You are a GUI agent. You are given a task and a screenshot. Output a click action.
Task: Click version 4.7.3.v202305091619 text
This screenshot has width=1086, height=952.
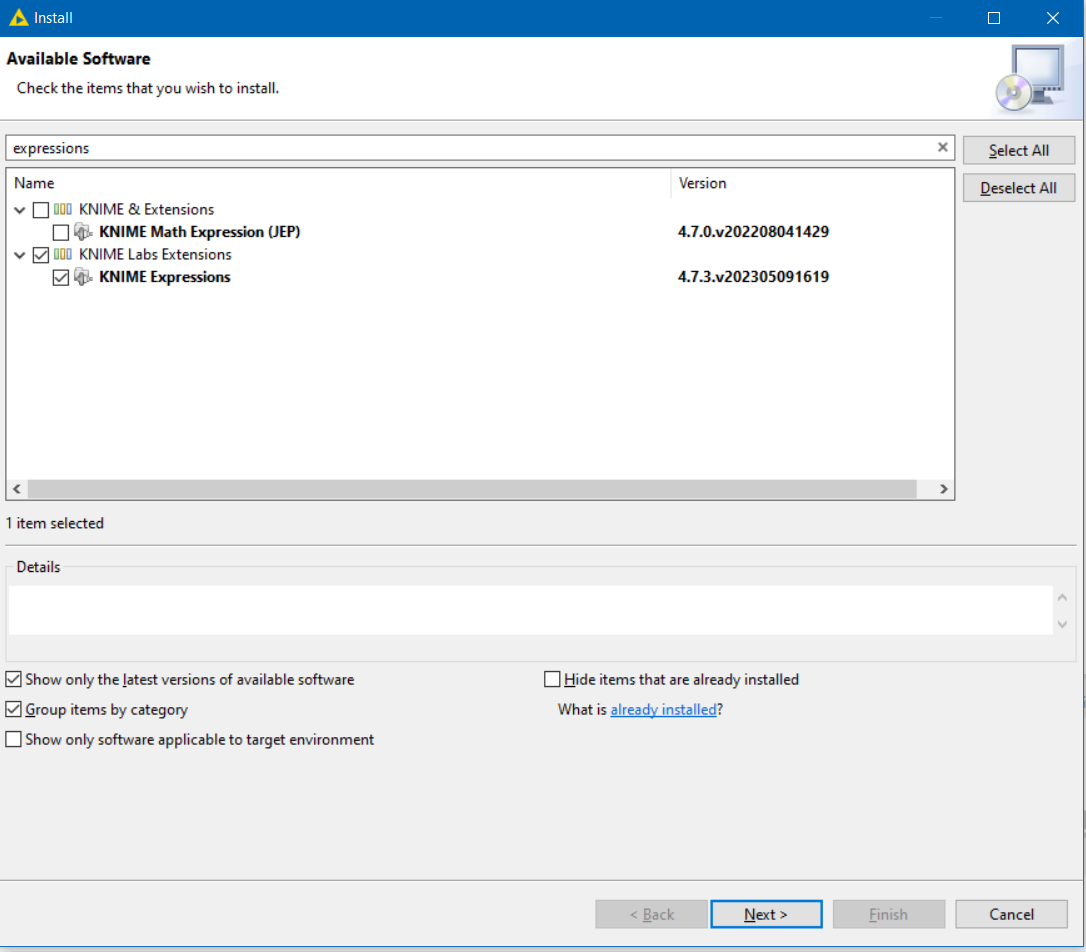(x=754, y=276)
